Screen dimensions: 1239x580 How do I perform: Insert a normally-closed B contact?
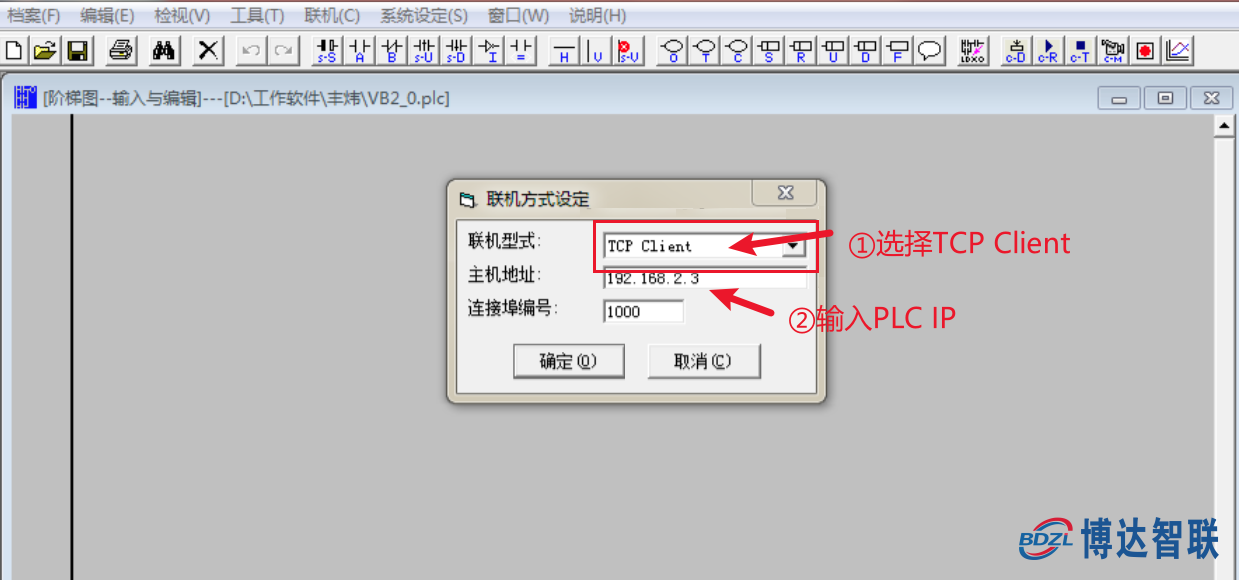click(392, 50)
